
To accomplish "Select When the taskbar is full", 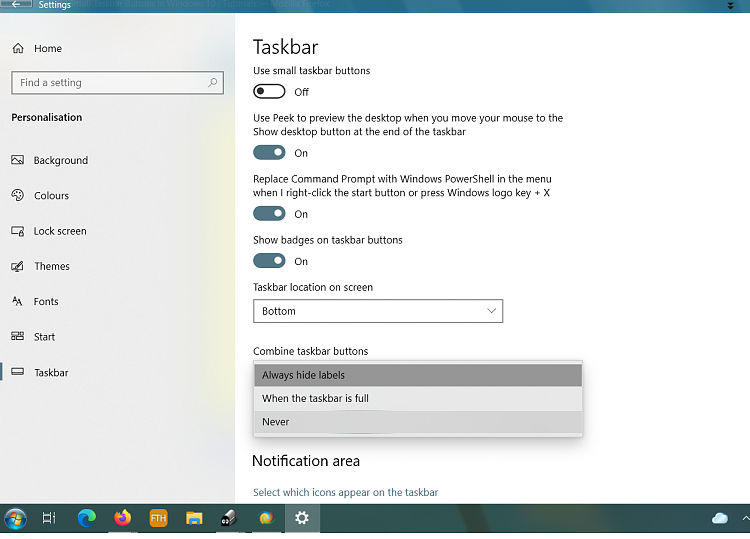I will click(x=418, y=398).
